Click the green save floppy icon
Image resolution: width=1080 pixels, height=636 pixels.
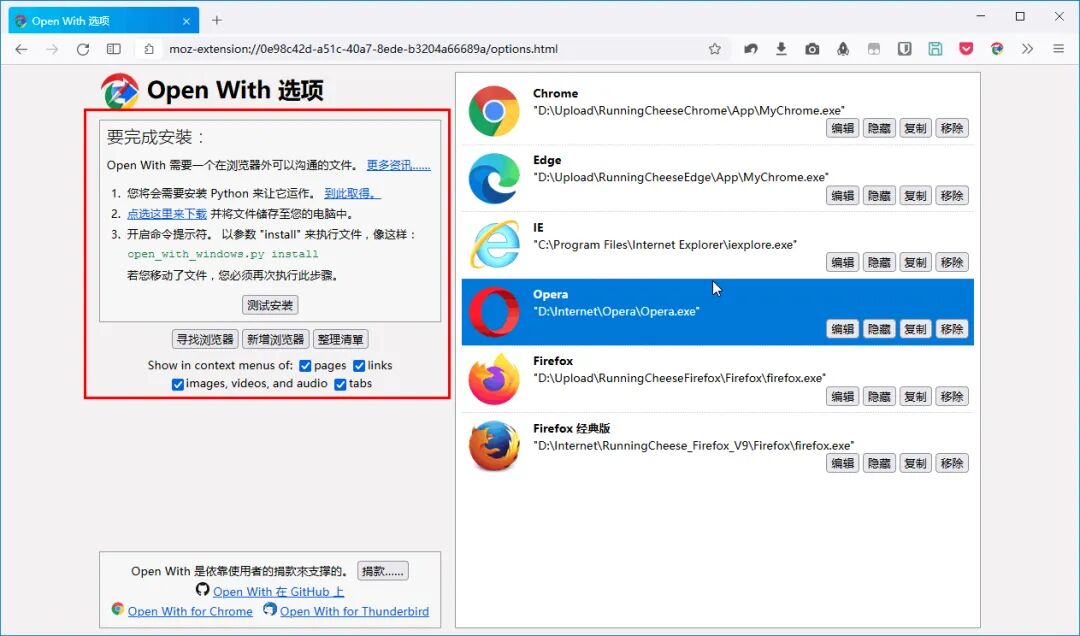(x=935, y=49)
